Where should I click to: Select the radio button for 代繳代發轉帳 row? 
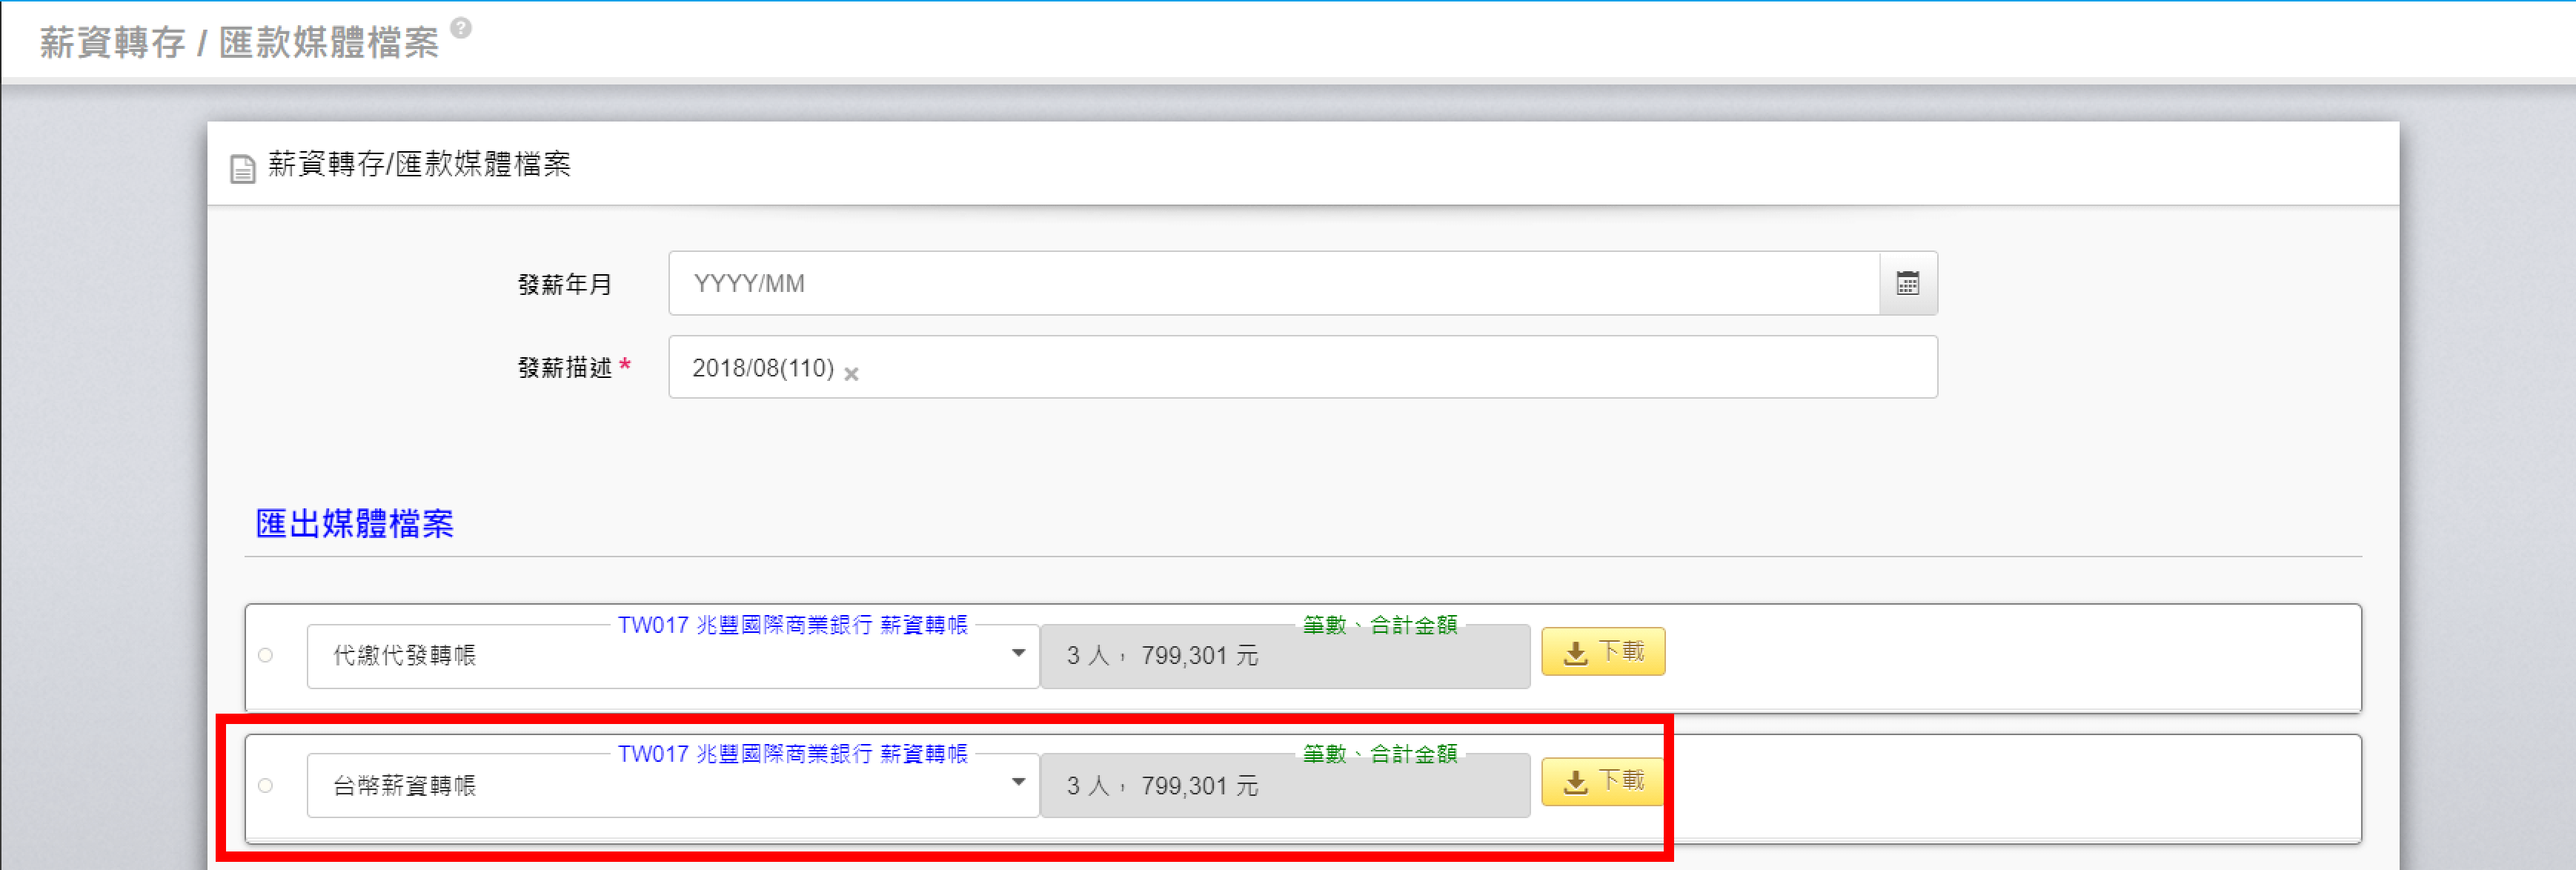[x=266, y=656]
